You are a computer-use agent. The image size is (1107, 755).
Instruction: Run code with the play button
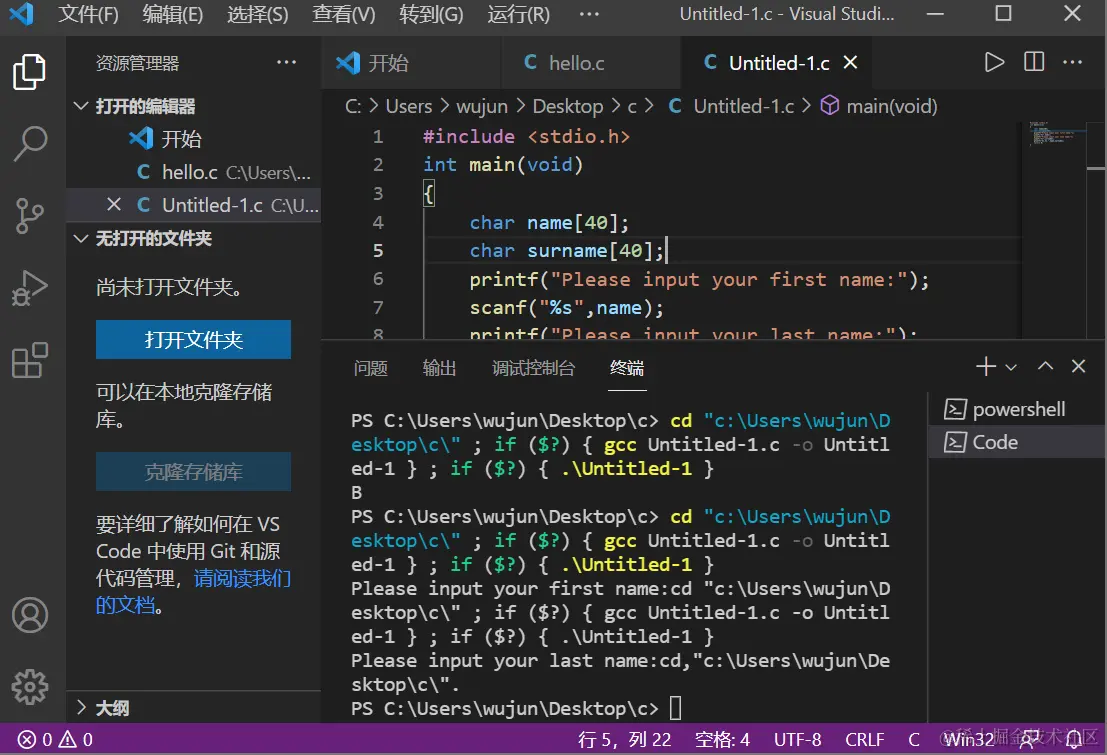[x=994, y=62]
